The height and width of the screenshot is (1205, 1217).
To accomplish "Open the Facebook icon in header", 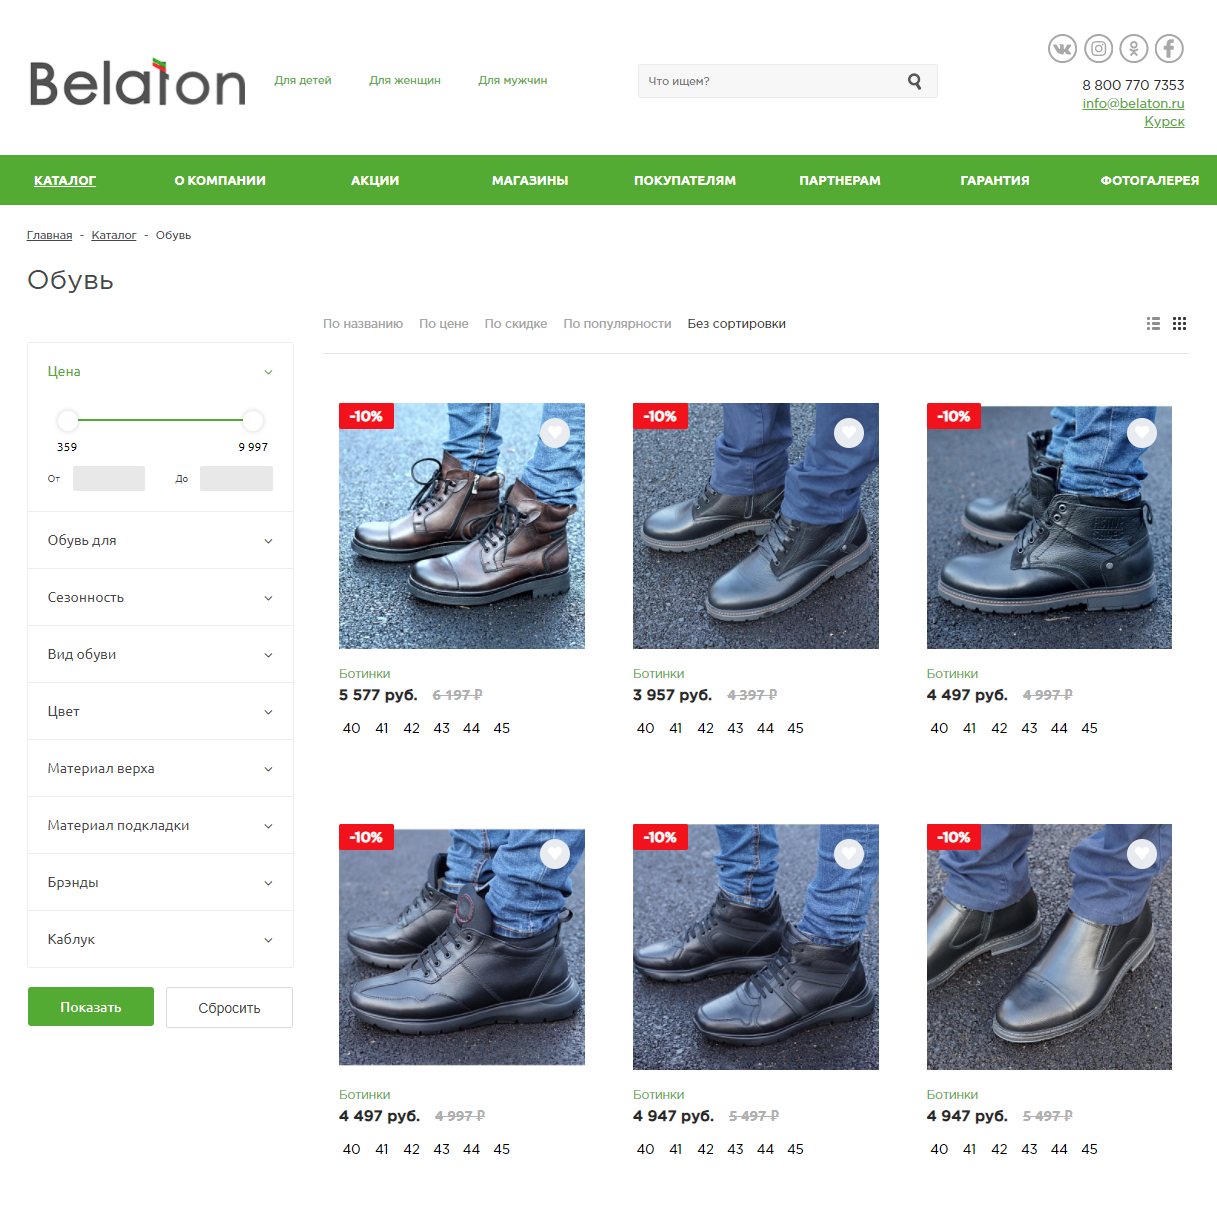I will [x=1169, y=48].
